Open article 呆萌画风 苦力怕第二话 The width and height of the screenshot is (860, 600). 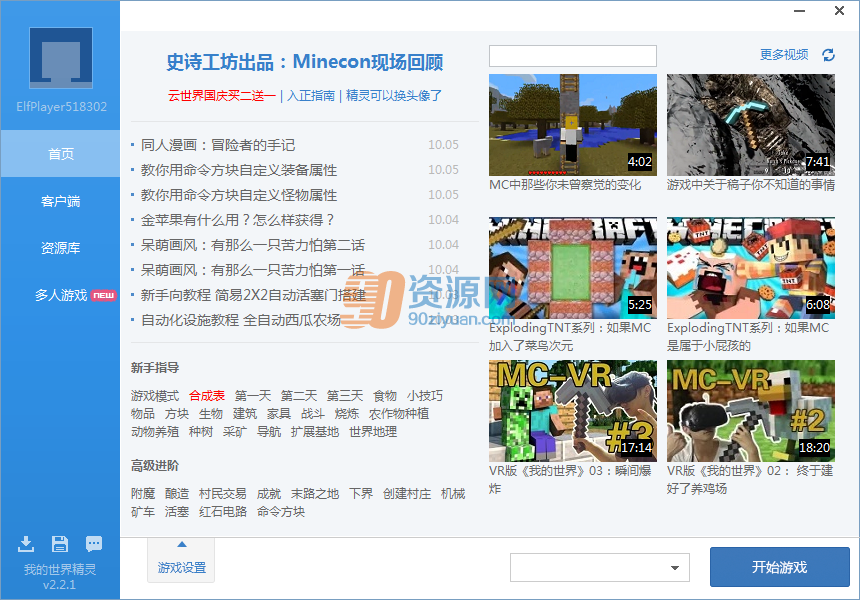click(253, 245)
